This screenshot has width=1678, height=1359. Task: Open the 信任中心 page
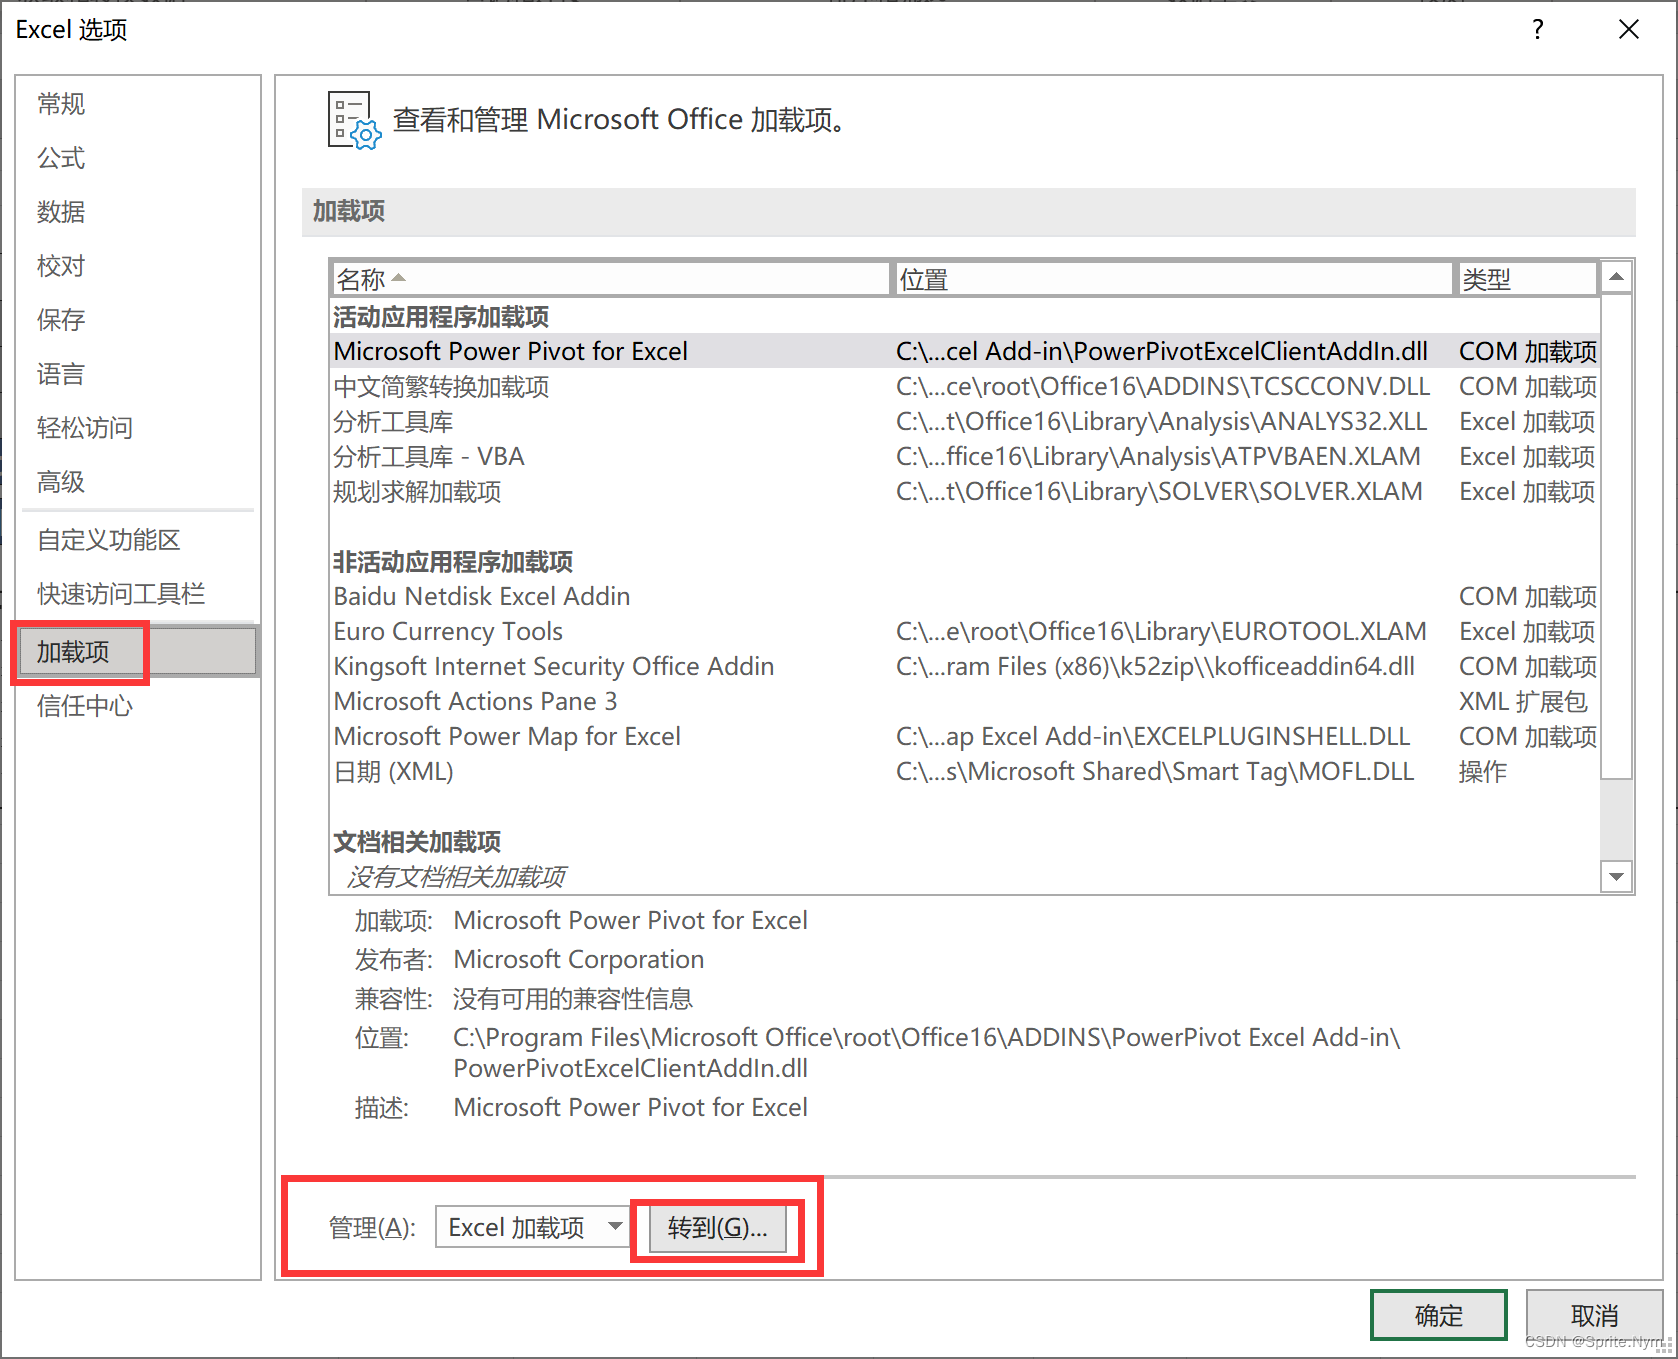click(85, 706)
